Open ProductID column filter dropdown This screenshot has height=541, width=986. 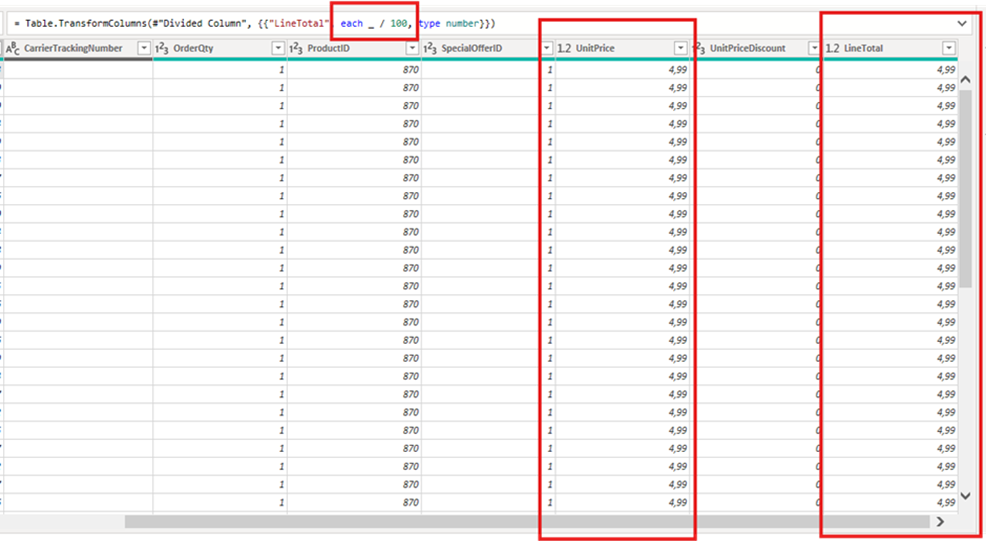(x=412, y=48)
